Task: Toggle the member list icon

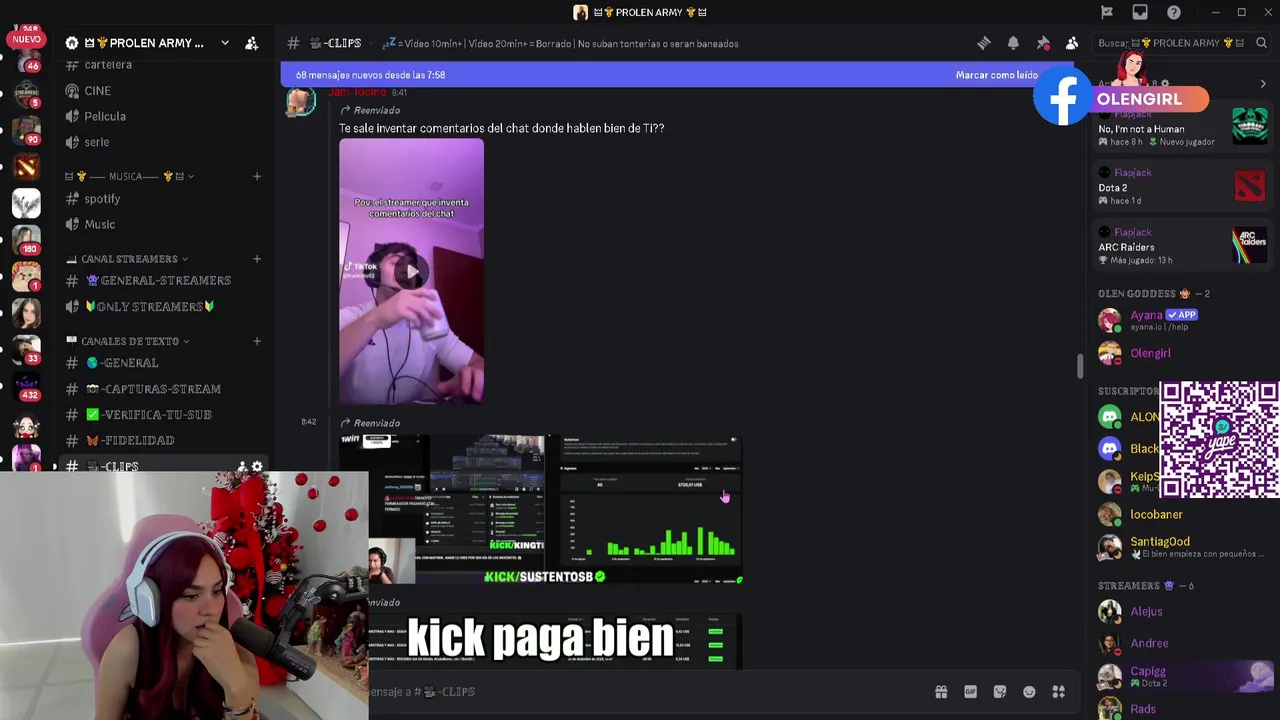Action: click(x=1072, y=43)
